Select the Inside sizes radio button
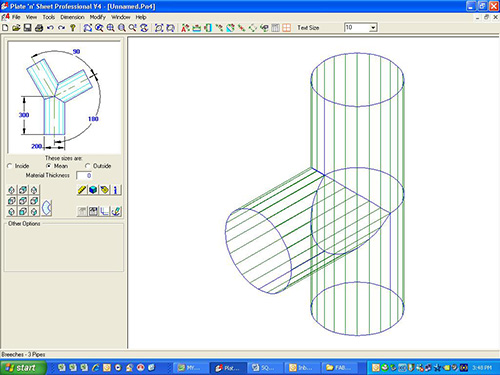500x375 pixels. [x=9, y=166]
